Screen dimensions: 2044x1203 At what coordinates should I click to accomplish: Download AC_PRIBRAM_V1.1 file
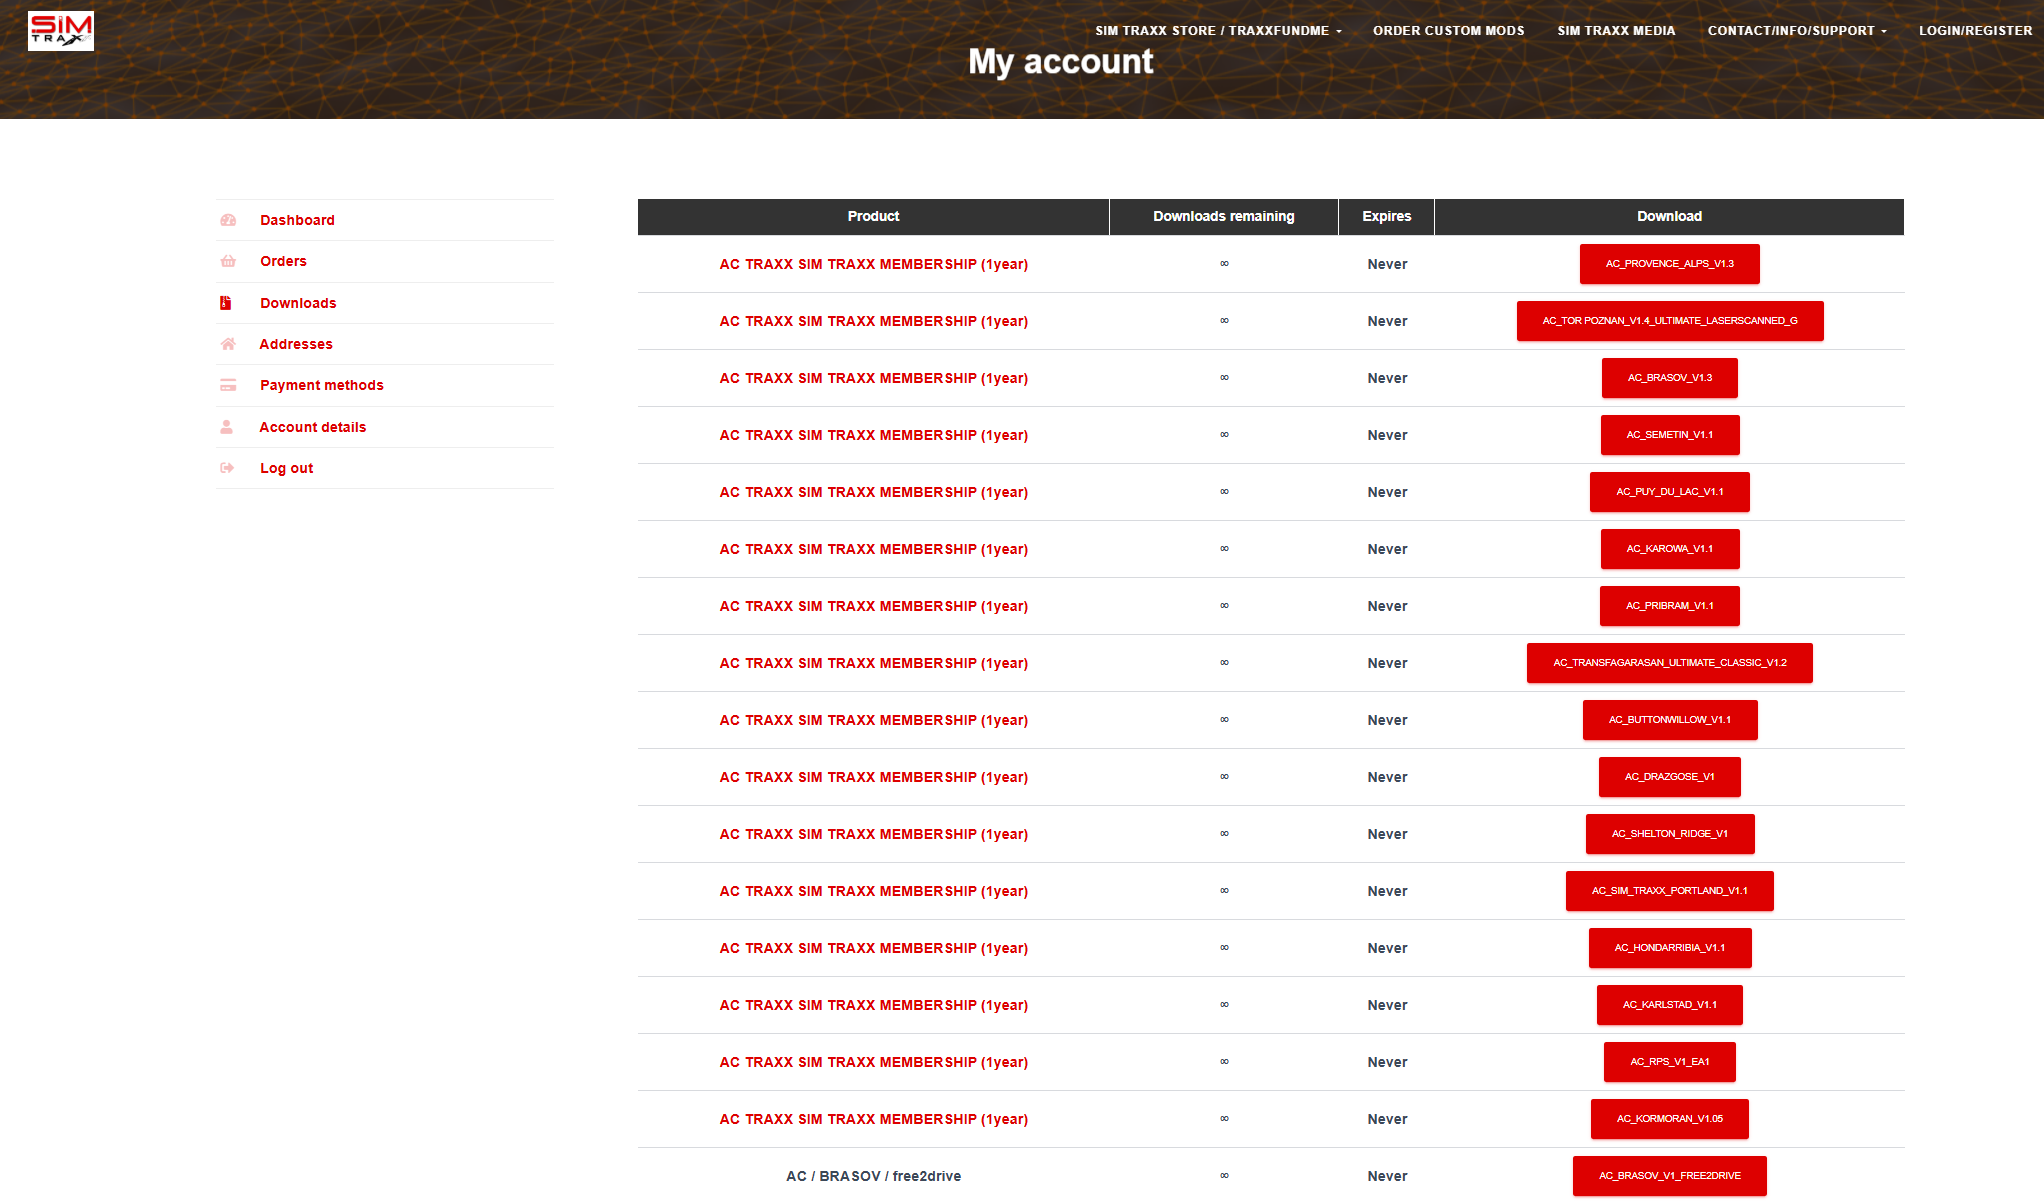pyautogui.click(x=1670, y=606)
